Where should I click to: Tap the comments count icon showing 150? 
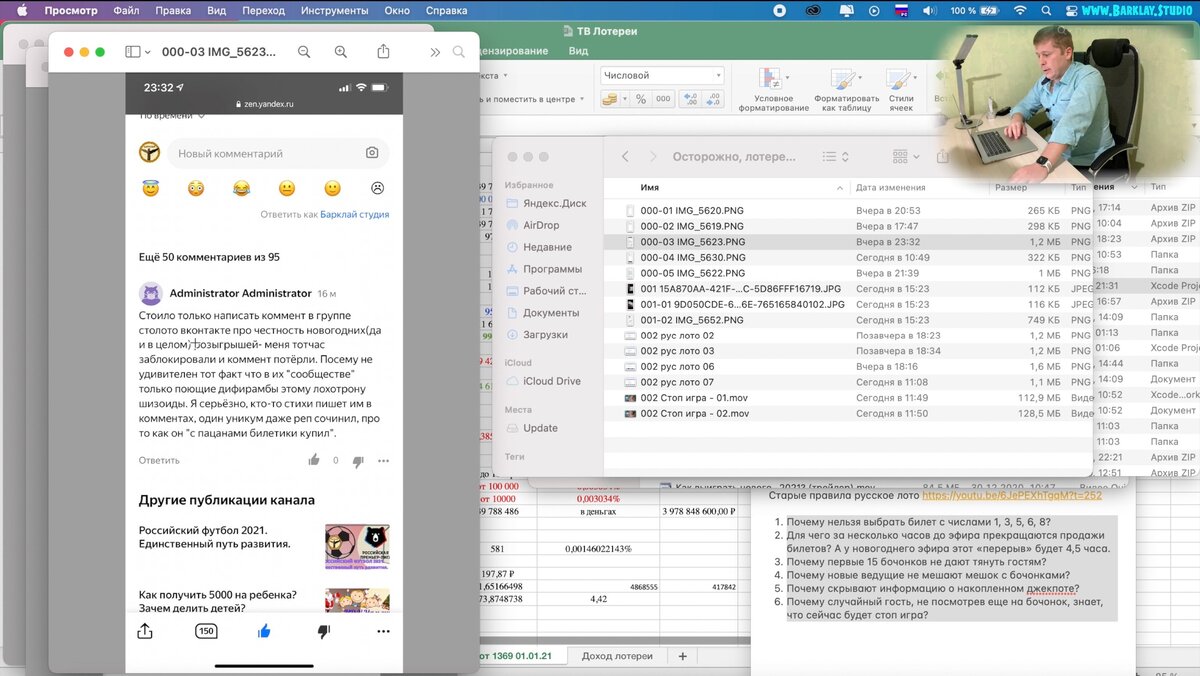206,631
